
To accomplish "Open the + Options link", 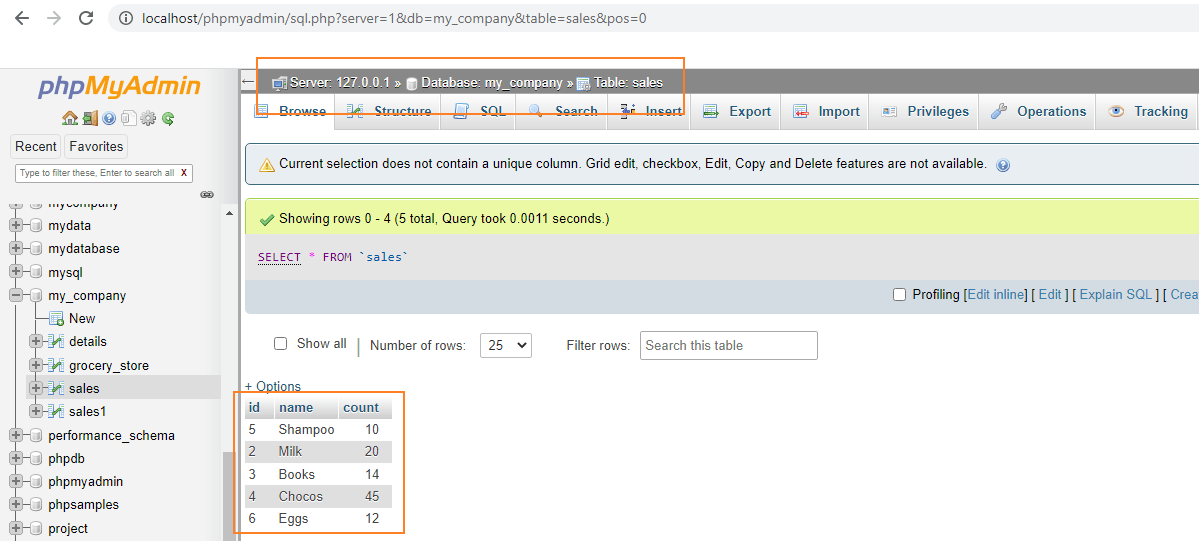I will [273, 386].
